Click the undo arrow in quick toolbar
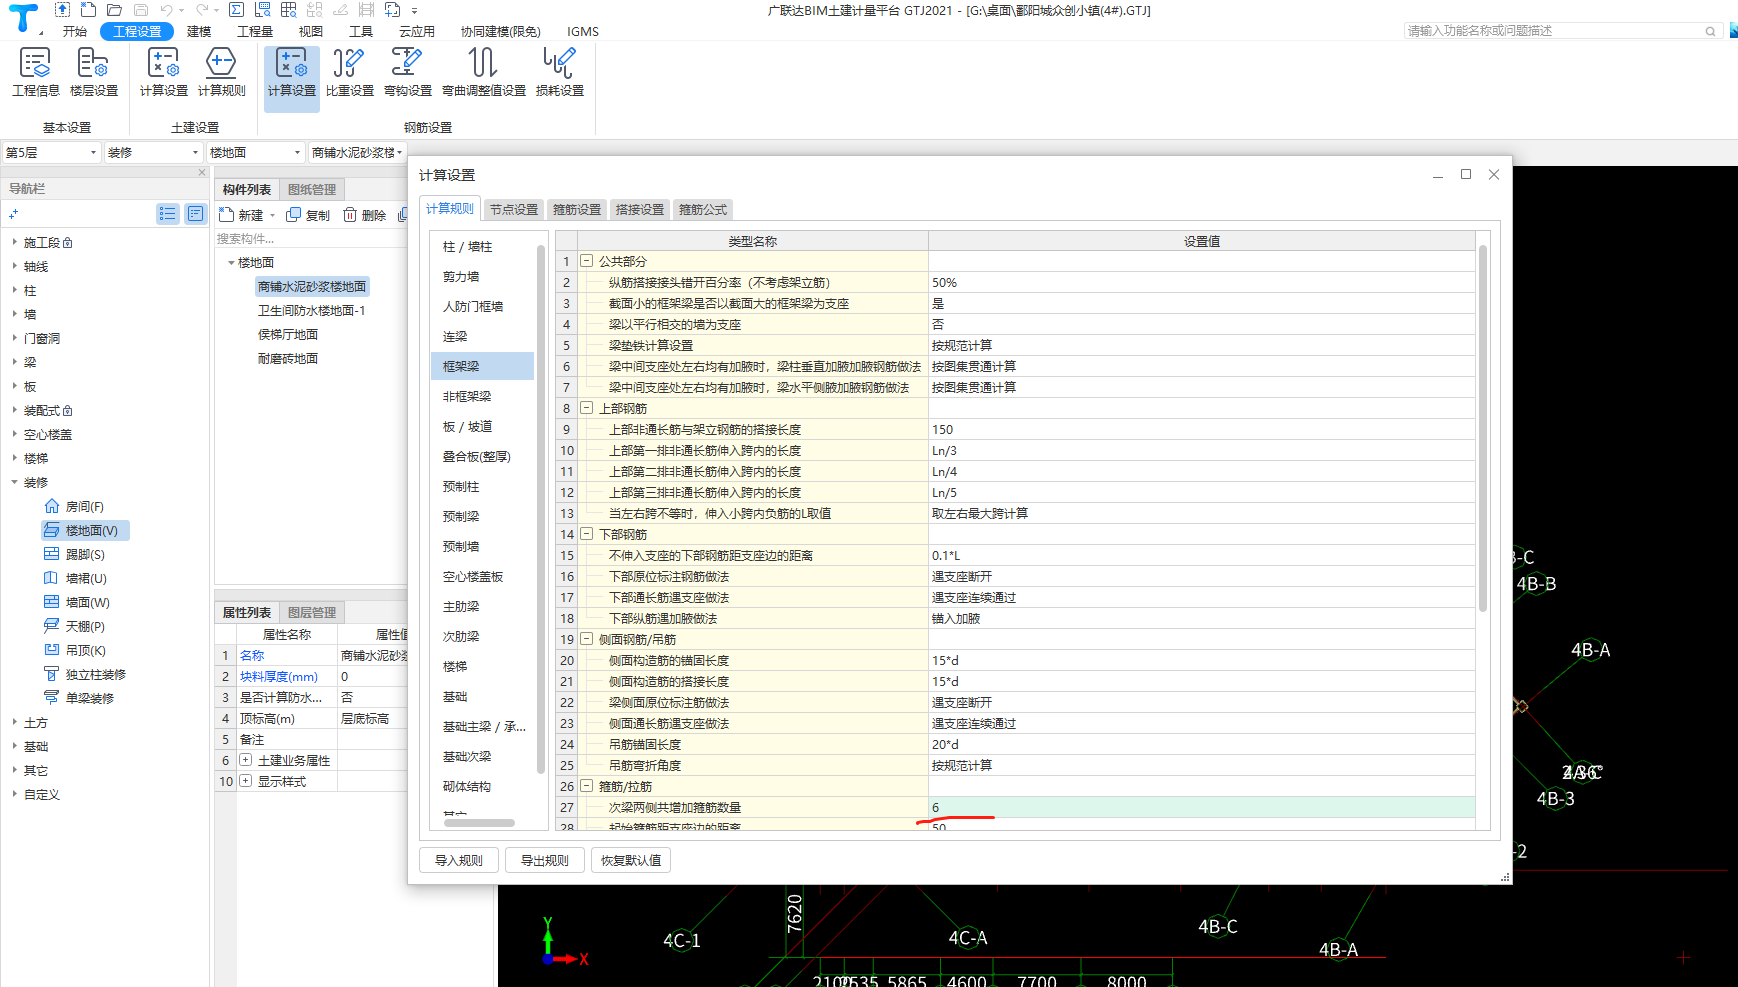 tap(166, 10)
